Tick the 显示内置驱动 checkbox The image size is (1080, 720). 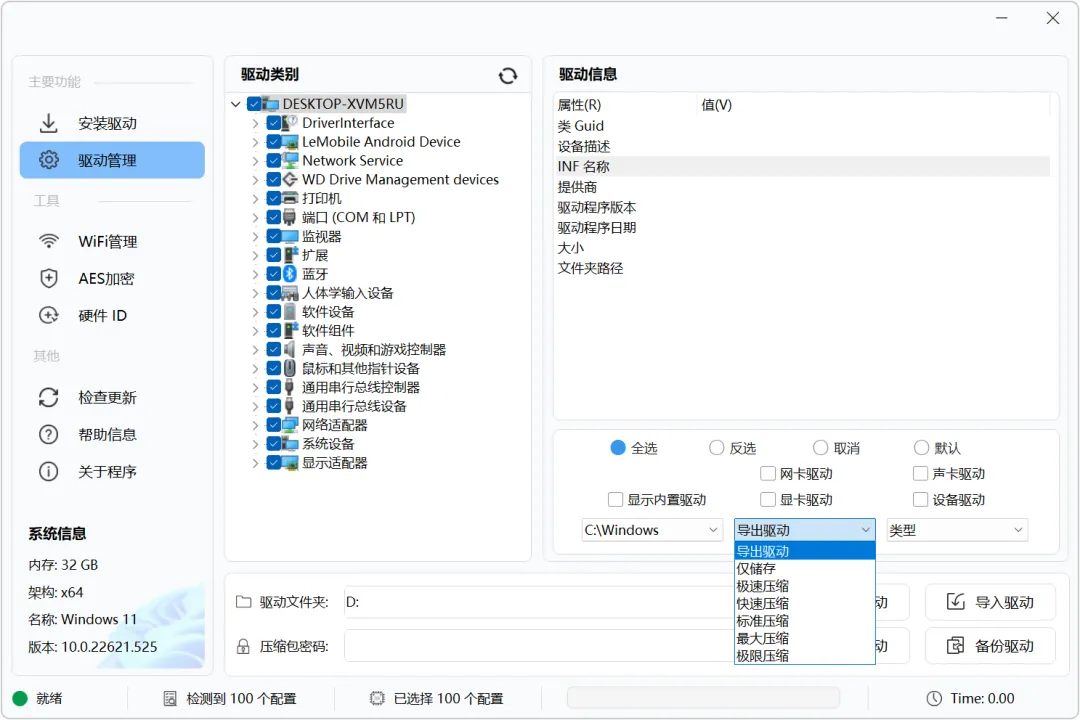[615, 500]
